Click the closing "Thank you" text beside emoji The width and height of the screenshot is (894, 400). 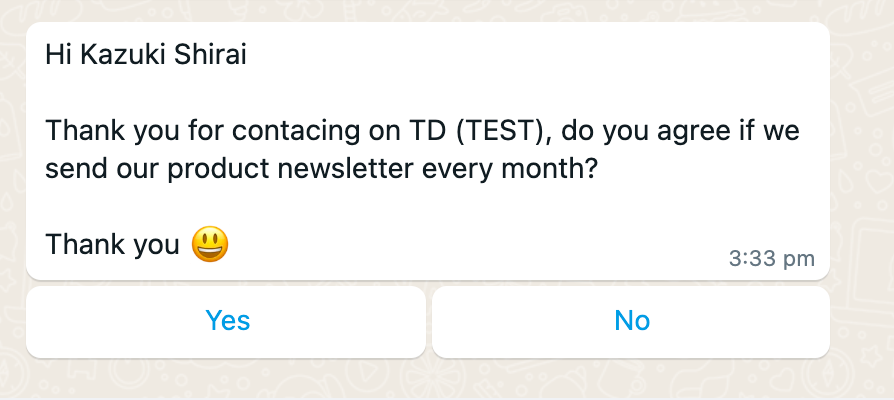pos(113,245)
